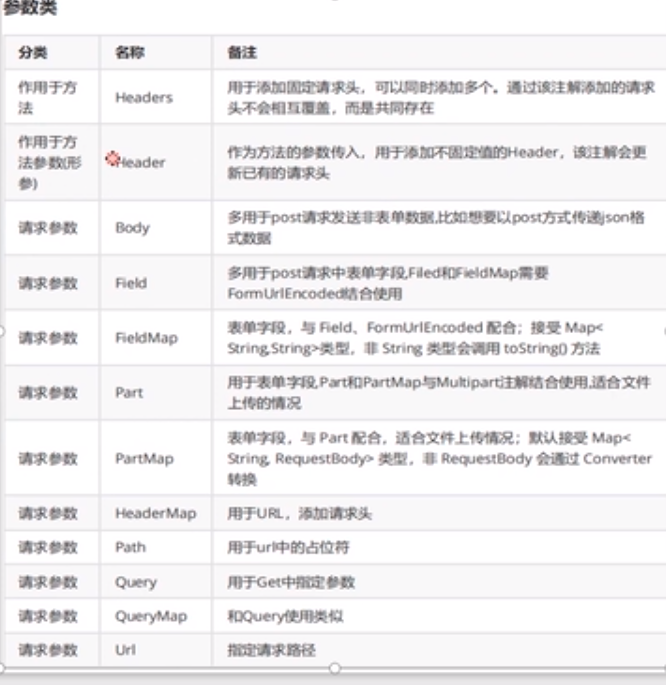Click the Field description mentioning FormUrlEncoded

388,283
